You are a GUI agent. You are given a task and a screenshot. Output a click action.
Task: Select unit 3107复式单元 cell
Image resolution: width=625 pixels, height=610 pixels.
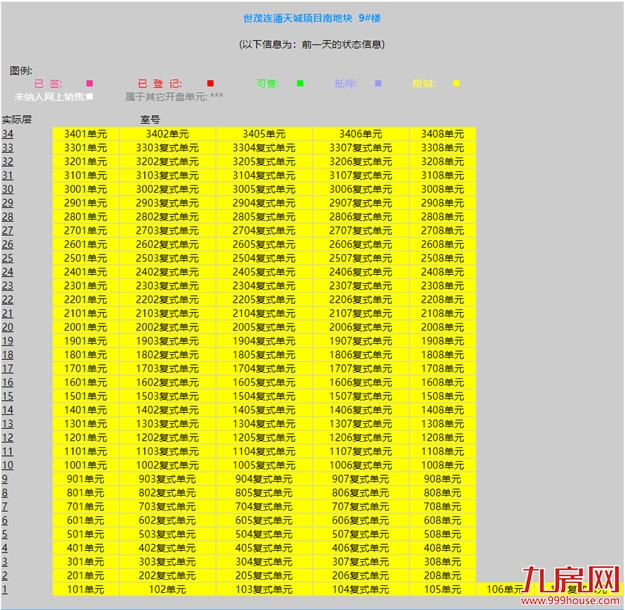point(361,175)
